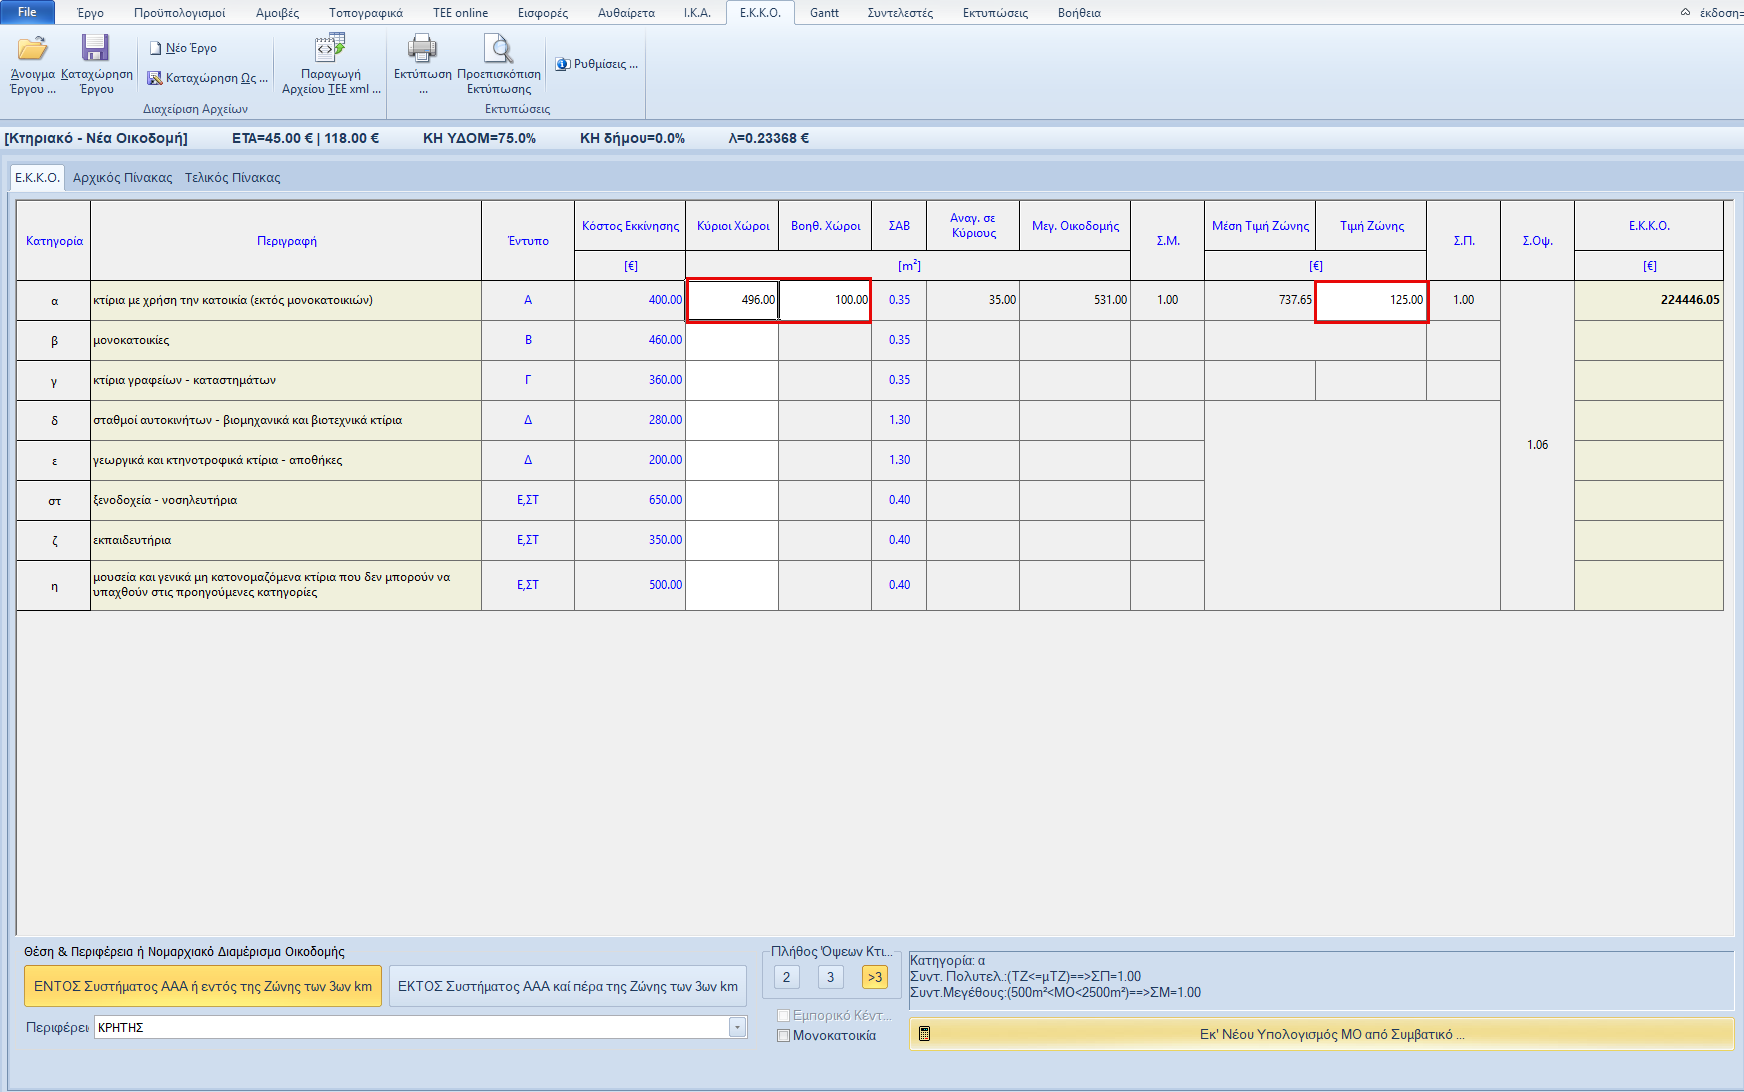Click the Τιμή Ζώνης field showing 125.00
The image size is (1744, 1092).
pos(1371,300)
